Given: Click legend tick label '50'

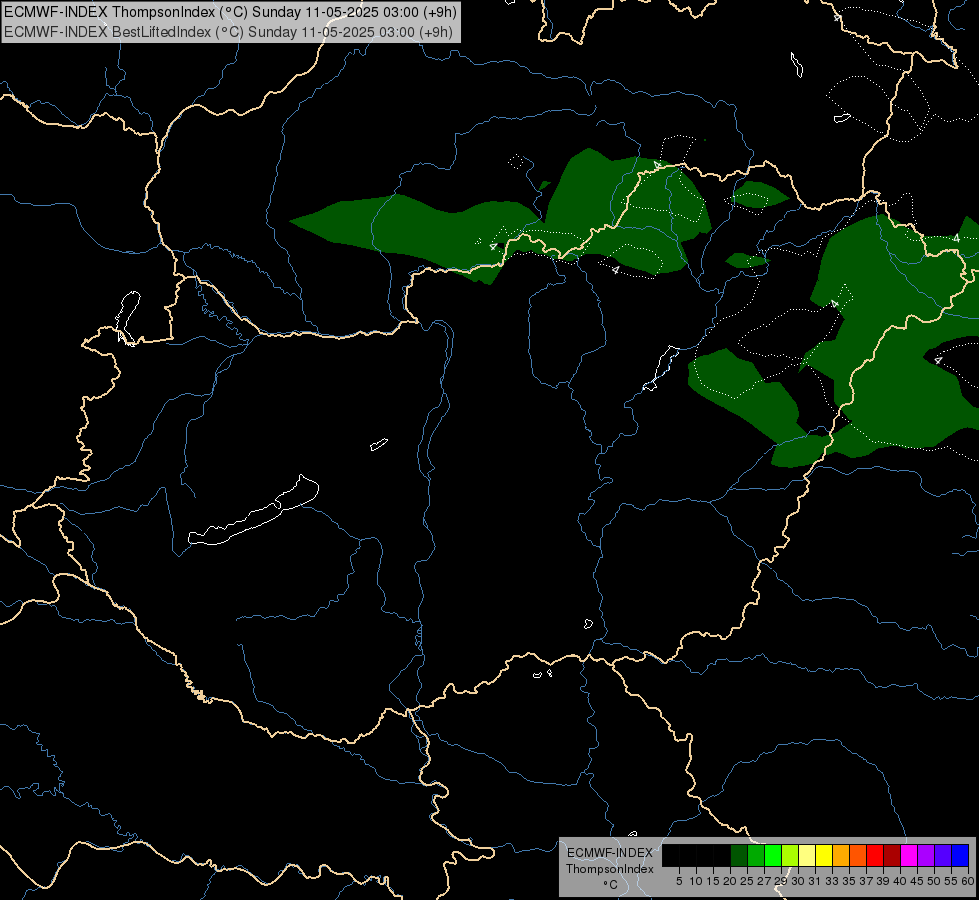Looking at the screenshot, I should 933,881.
